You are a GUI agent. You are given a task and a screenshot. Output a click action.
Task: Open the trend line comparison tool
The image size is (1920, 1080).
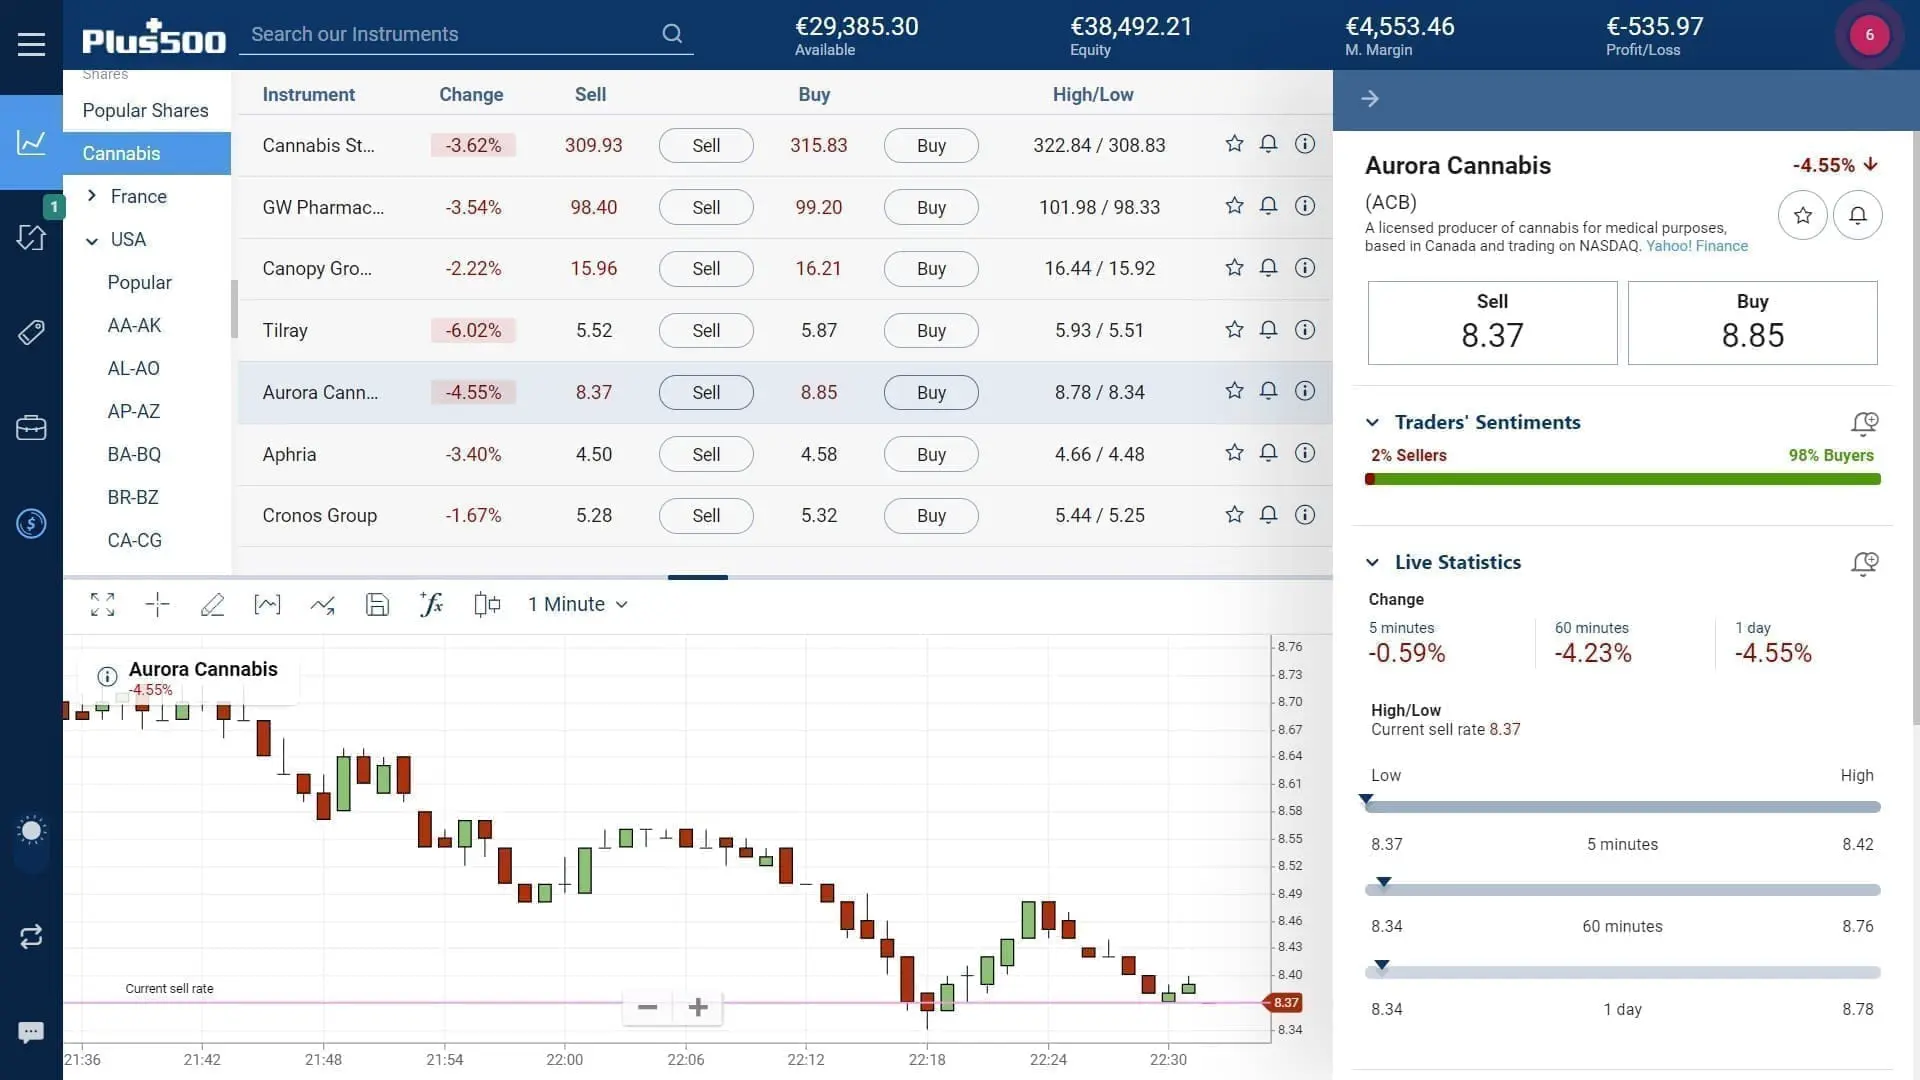322,604
